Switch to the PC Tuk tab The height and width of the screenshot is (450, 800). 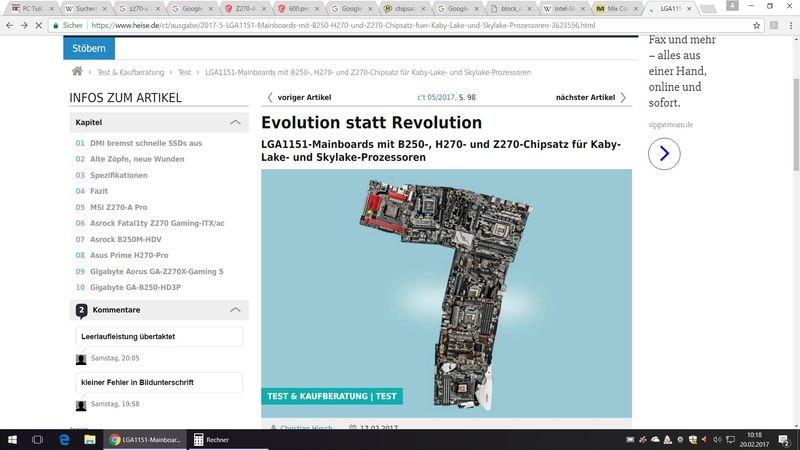coord(32,9)
